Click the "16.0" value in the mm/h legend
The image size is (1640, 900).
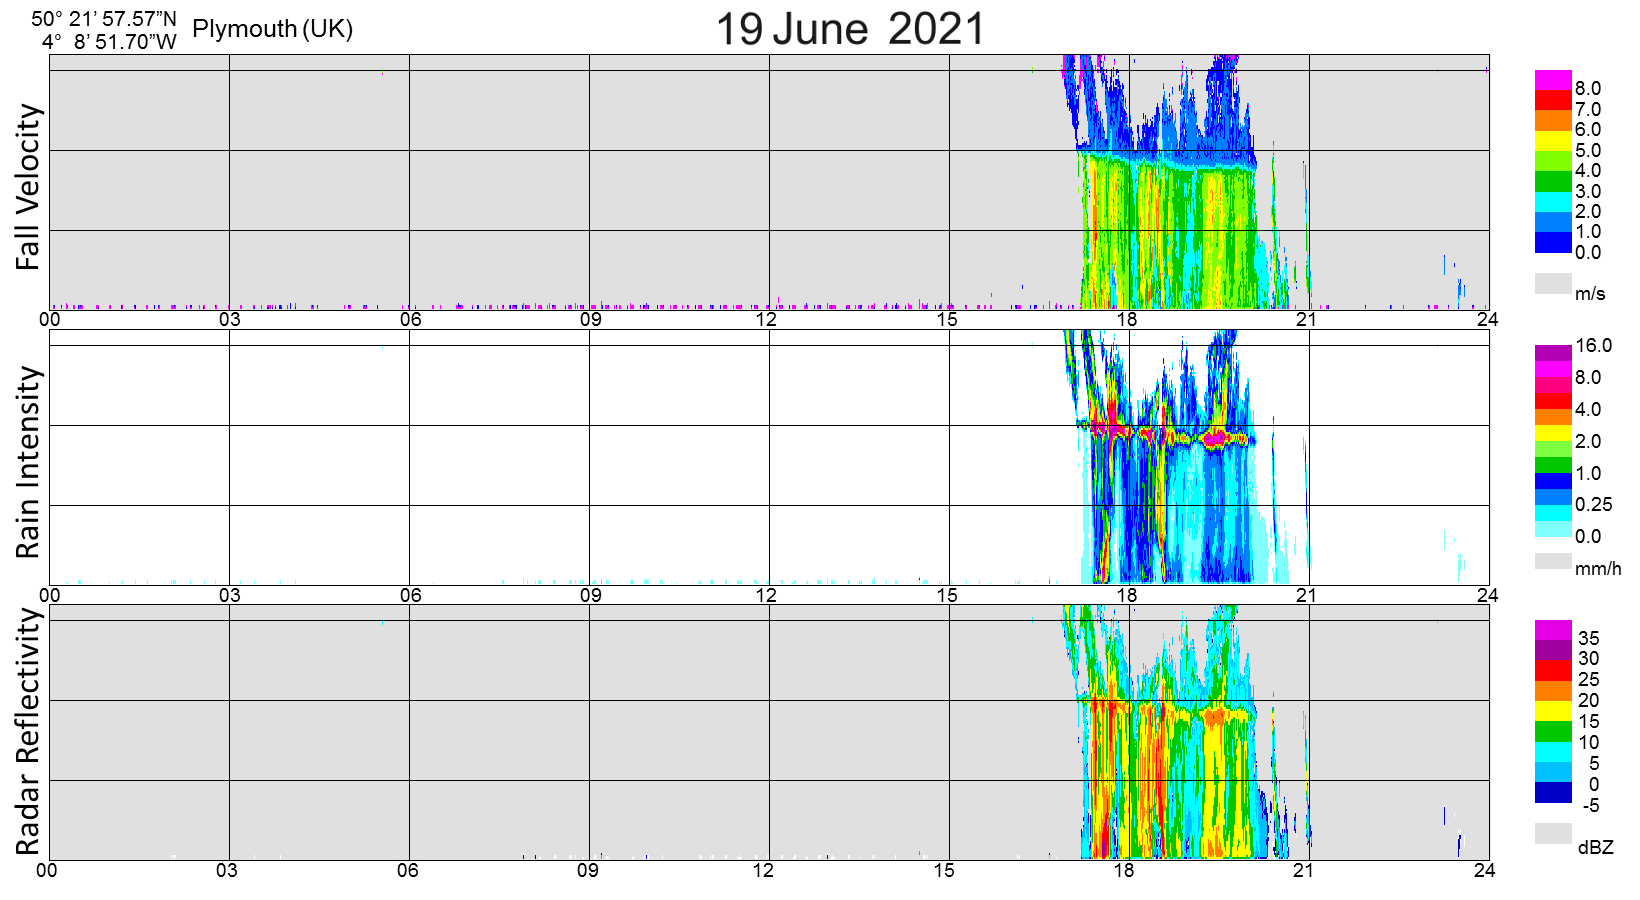(1594, 346)
